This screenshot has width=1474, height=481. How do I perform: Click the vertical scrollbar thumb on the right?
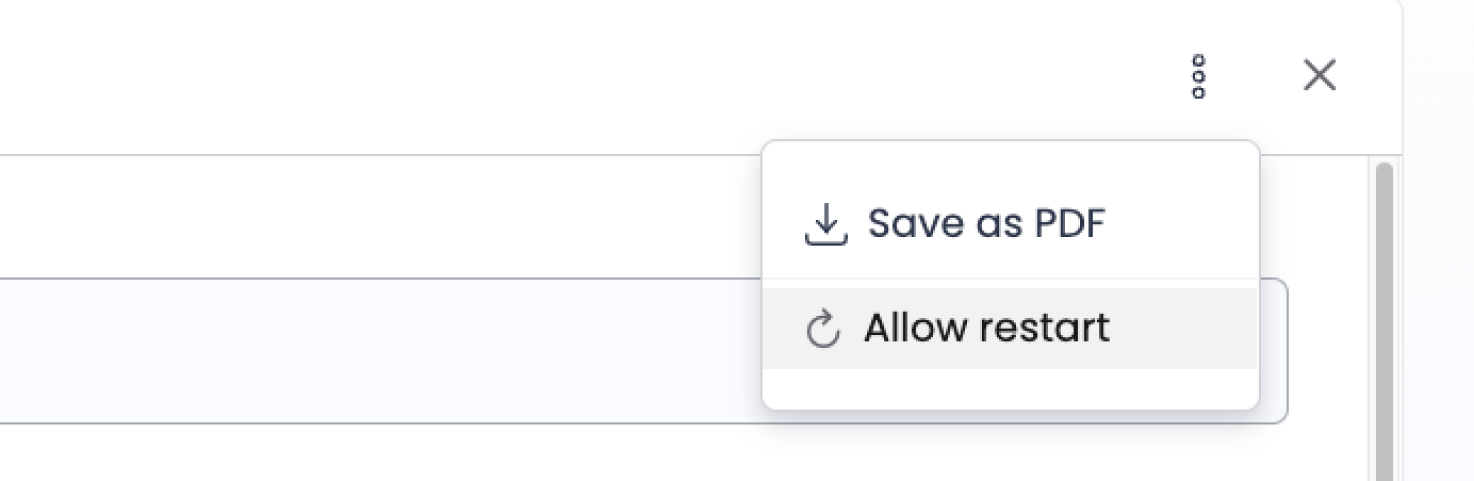[x=1384, y=320]
